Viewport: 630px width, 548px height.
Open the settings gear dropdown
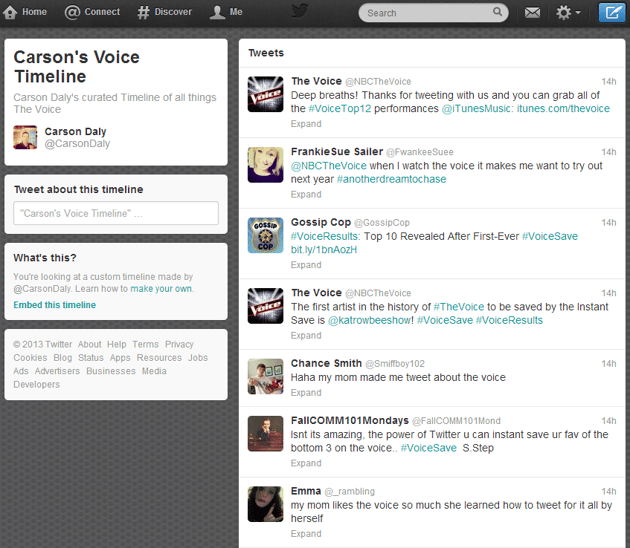(568, 13)
